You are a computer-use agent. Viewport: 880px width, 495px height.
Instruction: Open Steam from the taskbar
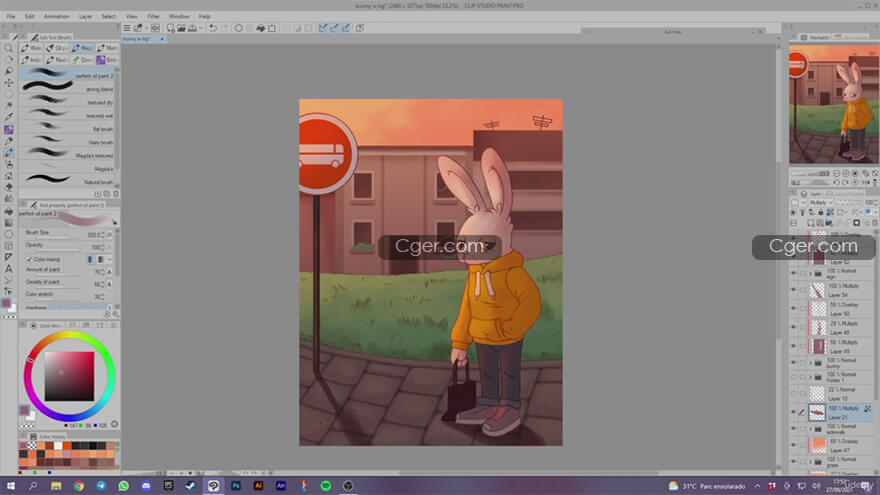[x=191, y=486]
